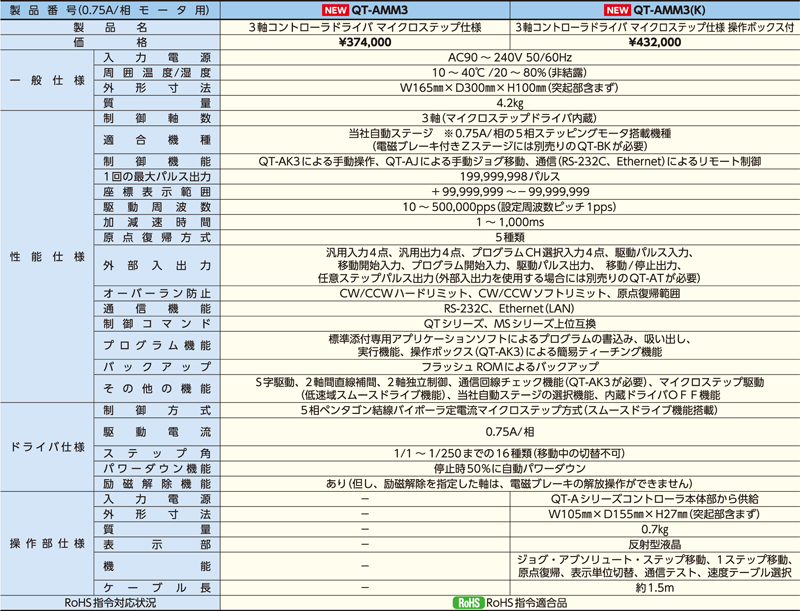Click the NEW badge beside QT-AMM3
This screenshot has height=611, width=800.
(x=337, y=10)
